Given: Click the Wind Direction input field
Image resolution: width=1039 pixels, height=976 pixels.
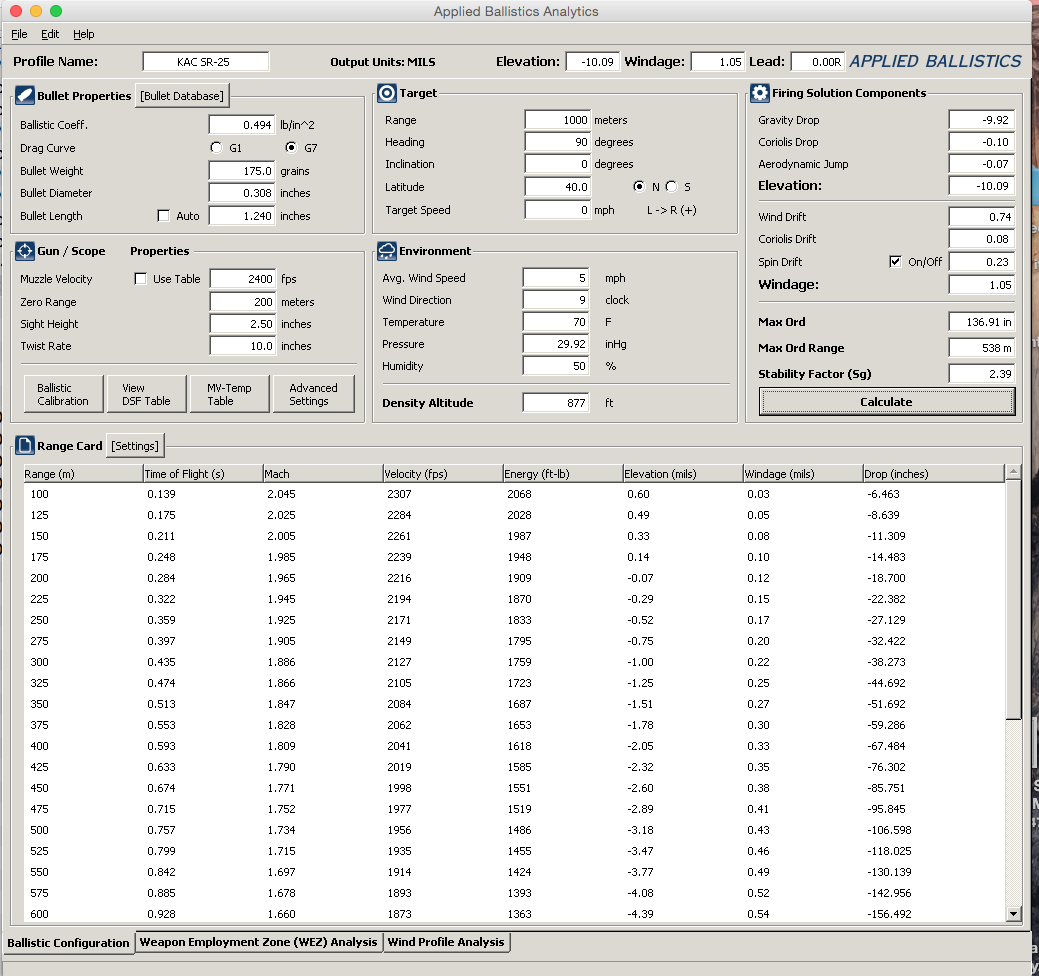Looking at the screenshot, I should point(555,299).
